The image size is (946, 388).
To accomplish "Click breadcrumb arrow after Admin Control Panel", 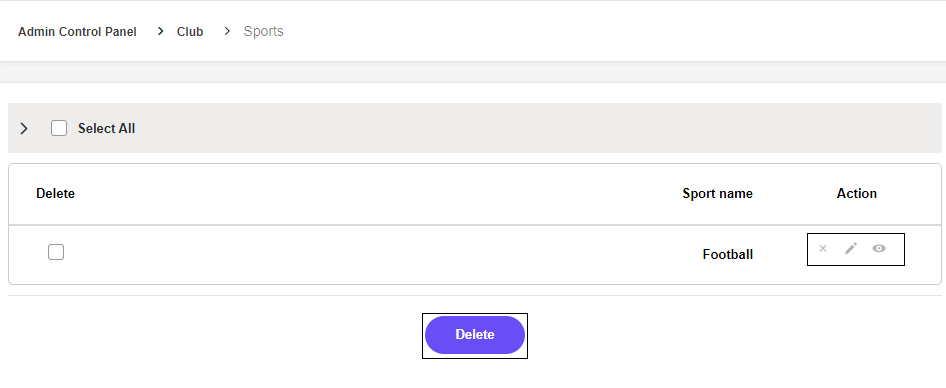I will 160,31.
